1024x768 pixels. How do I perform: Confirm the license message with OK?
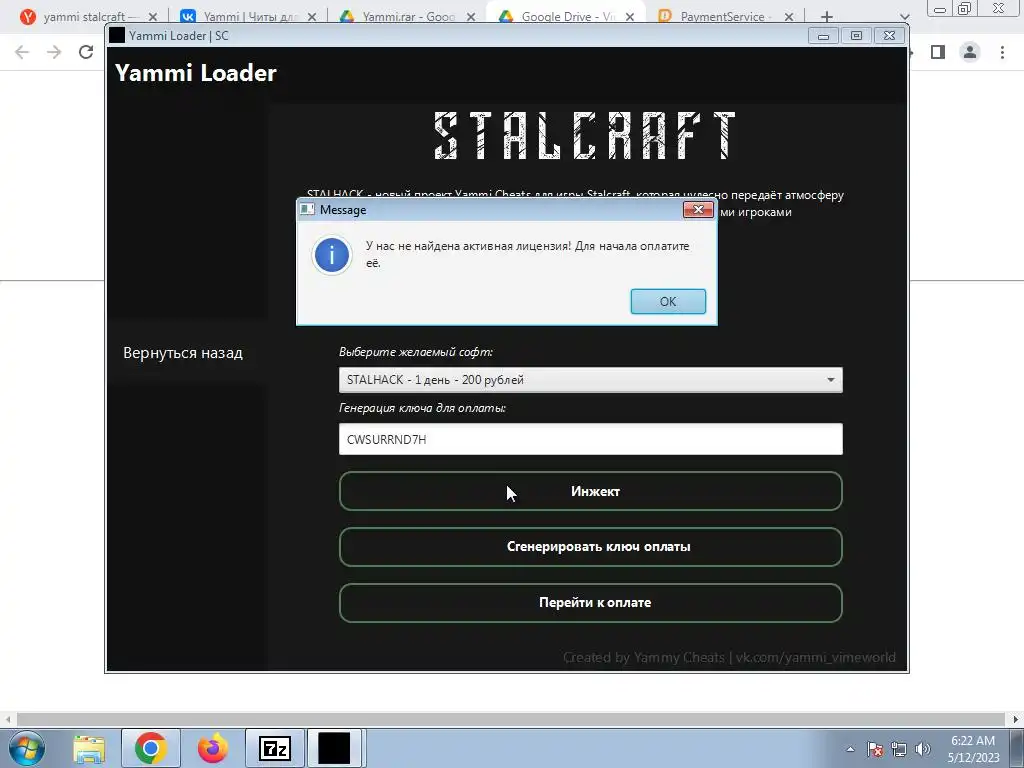pyautogui.click(x=667, y=302)
